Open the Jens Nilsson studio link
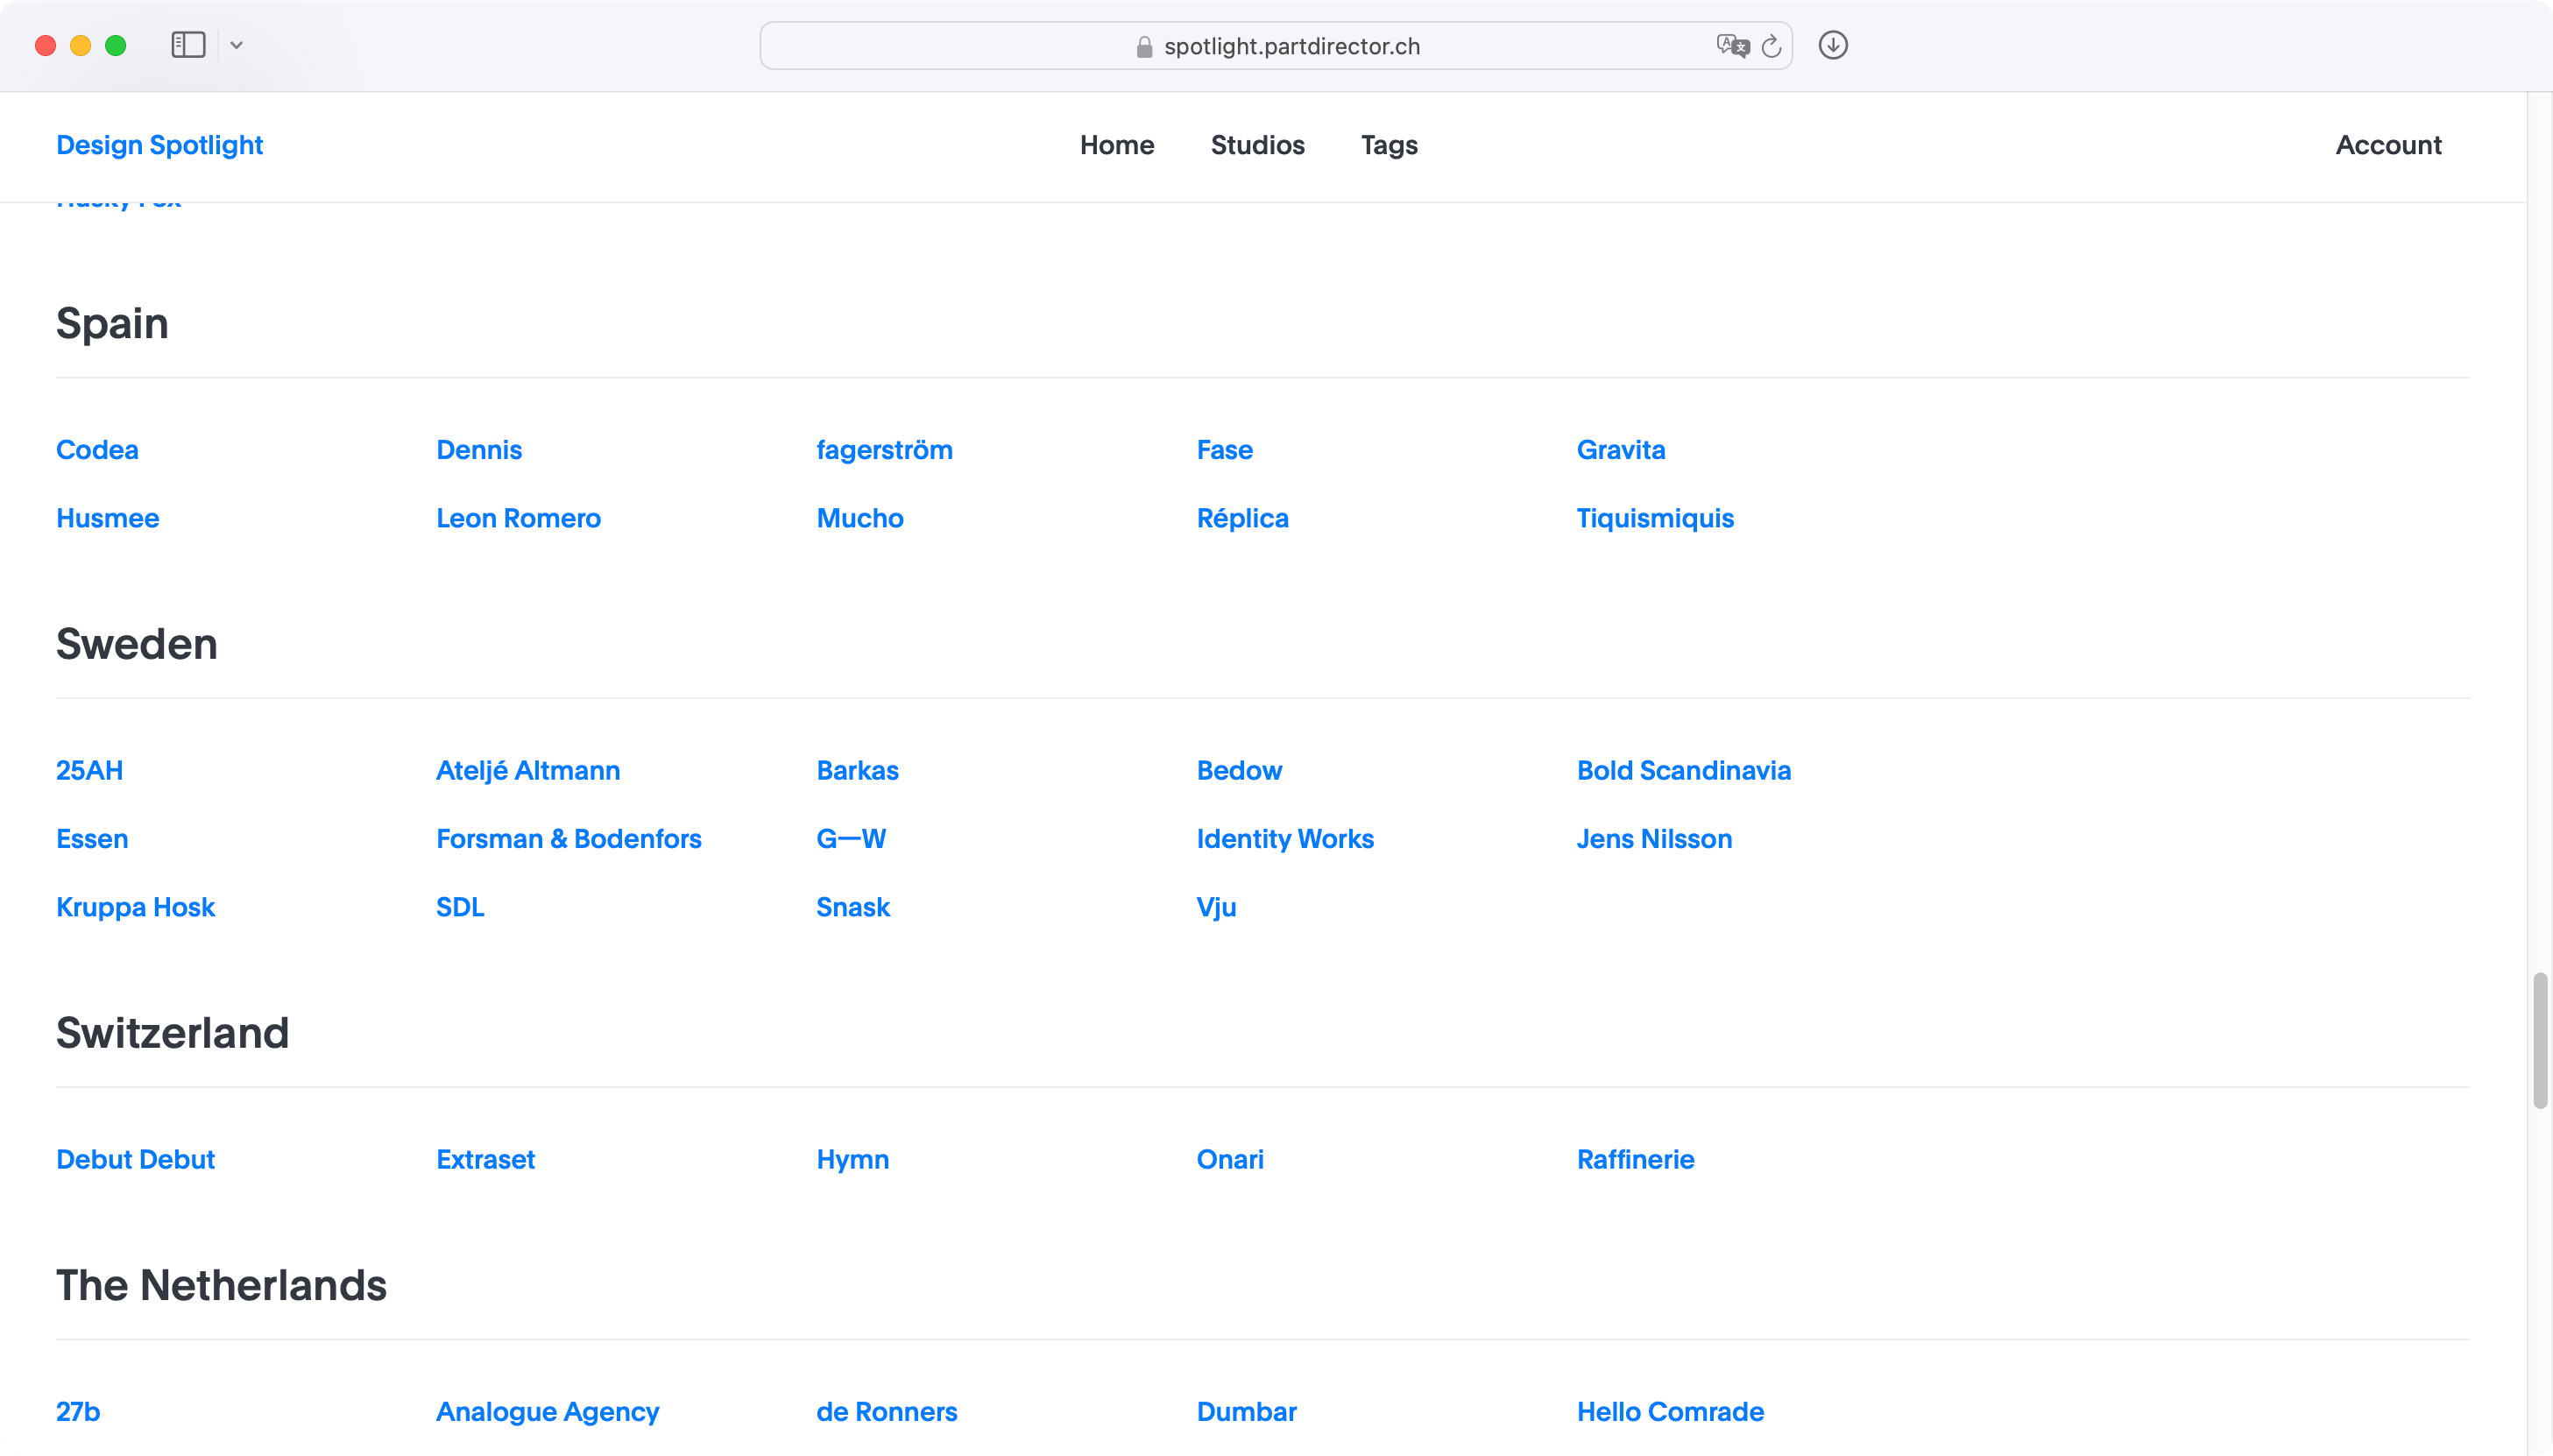 (1654, 838)
